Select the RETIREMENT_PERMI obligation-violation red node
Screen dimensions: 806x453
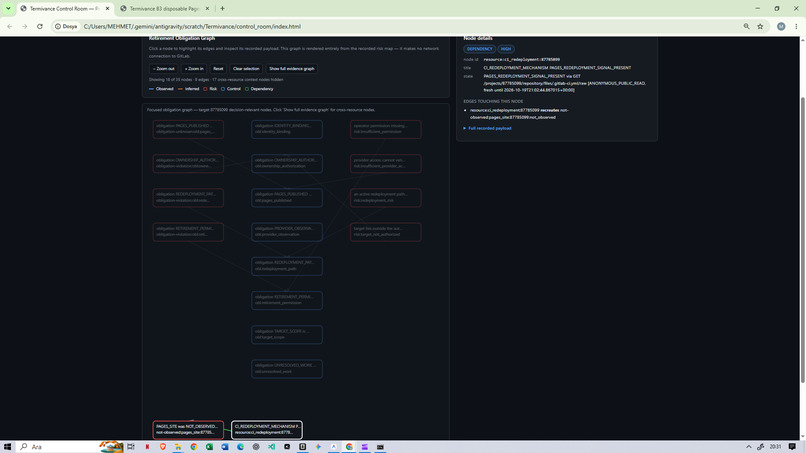pyautogui.click(x=188, y=231)
